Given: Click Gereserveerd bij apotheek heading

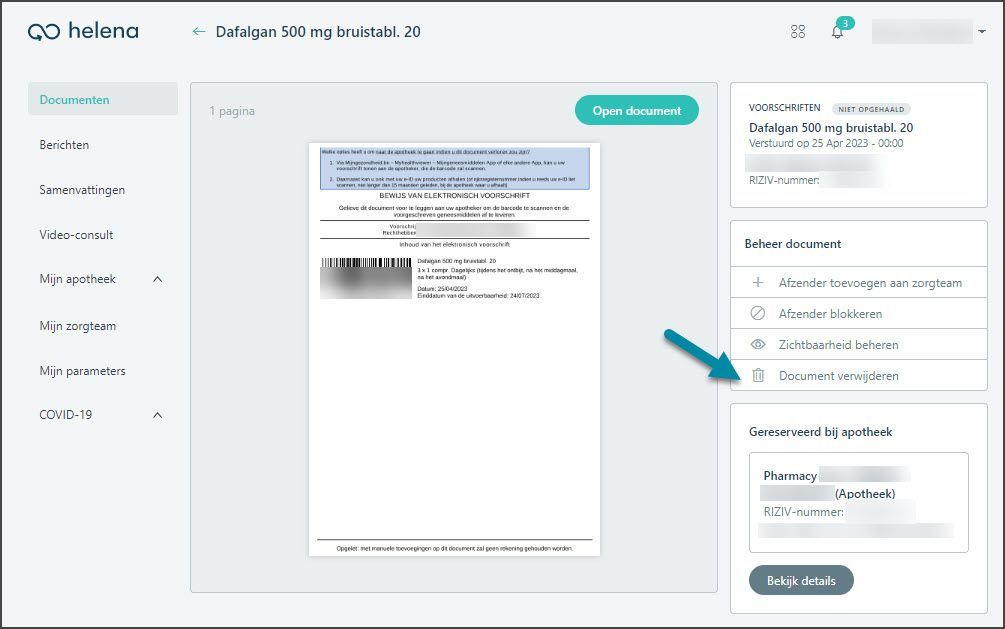Looking at the screenshot, I should [x=820, y=432].
